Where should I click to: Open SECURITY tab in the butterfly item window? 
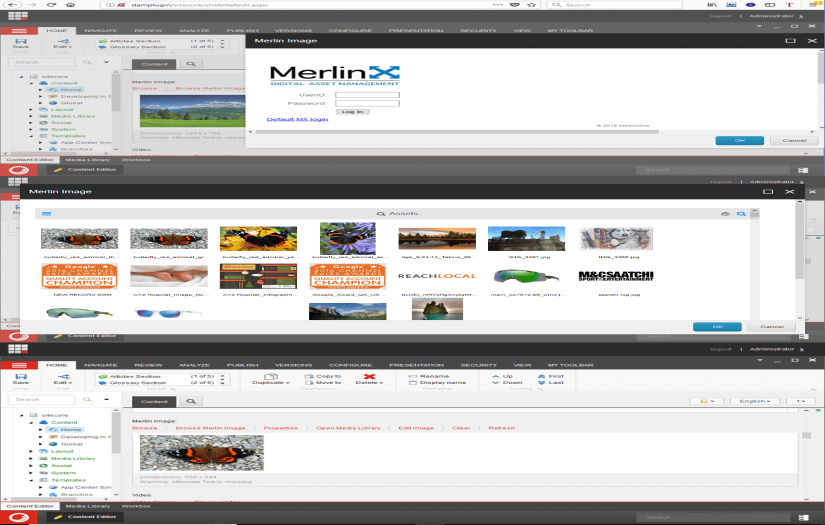tap(478, 365)
